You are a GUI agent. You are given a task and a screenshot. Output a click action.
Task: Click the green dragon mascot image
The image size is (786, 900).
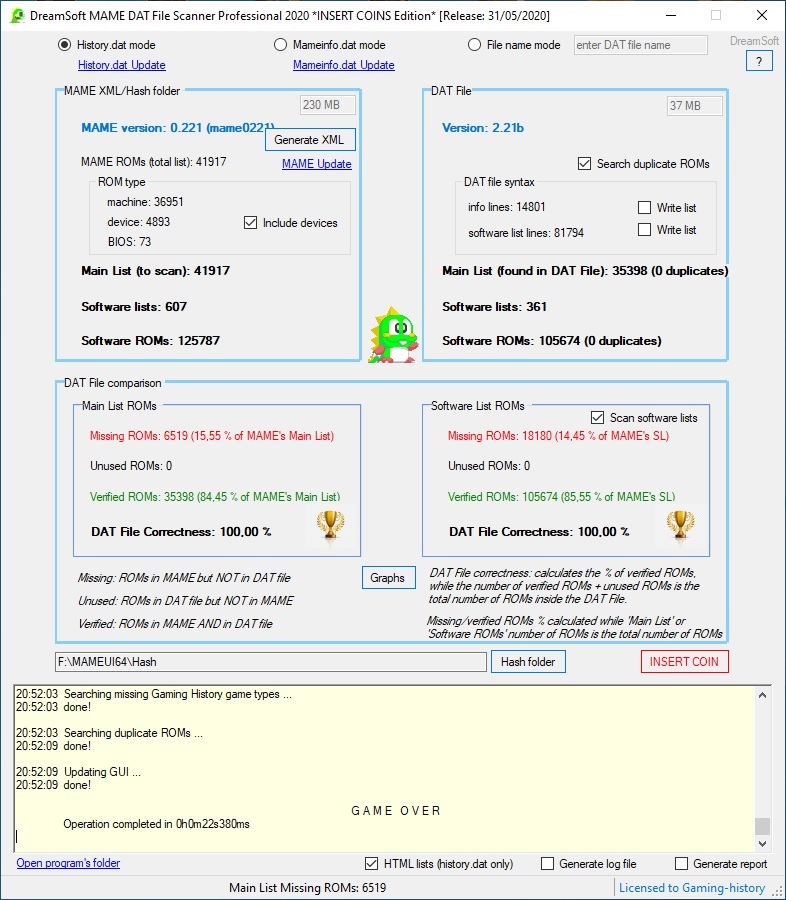tap(393, 335)
